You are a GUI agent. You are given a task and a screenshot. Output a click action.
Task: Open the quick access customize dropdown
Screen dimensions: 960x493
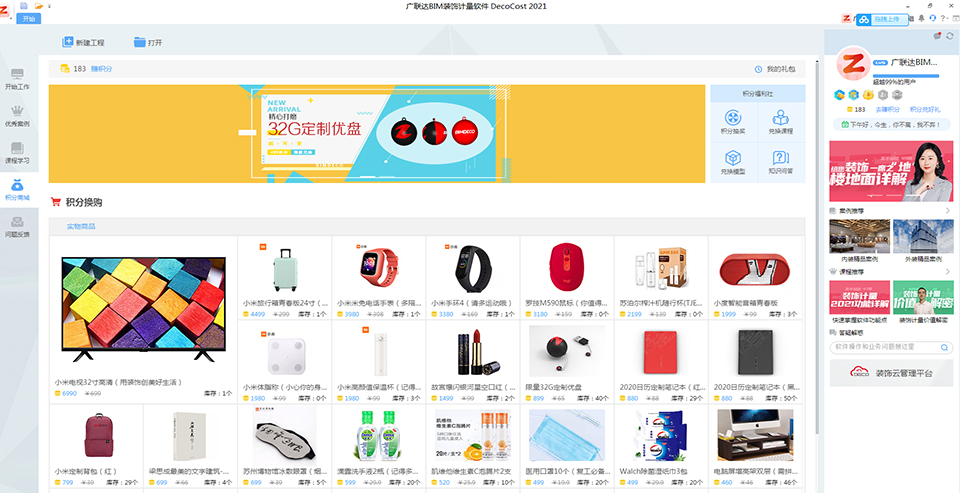click(x=50, y=6)
